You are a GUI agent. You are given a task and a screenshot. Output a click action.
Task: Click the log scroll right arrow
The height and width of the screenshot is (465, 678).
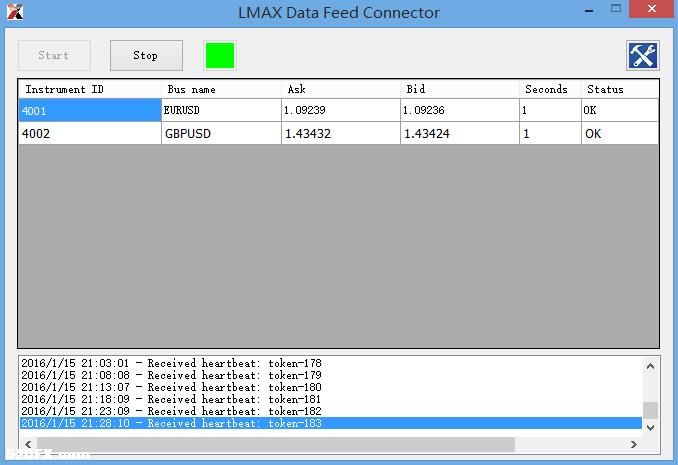click(633, 444)
